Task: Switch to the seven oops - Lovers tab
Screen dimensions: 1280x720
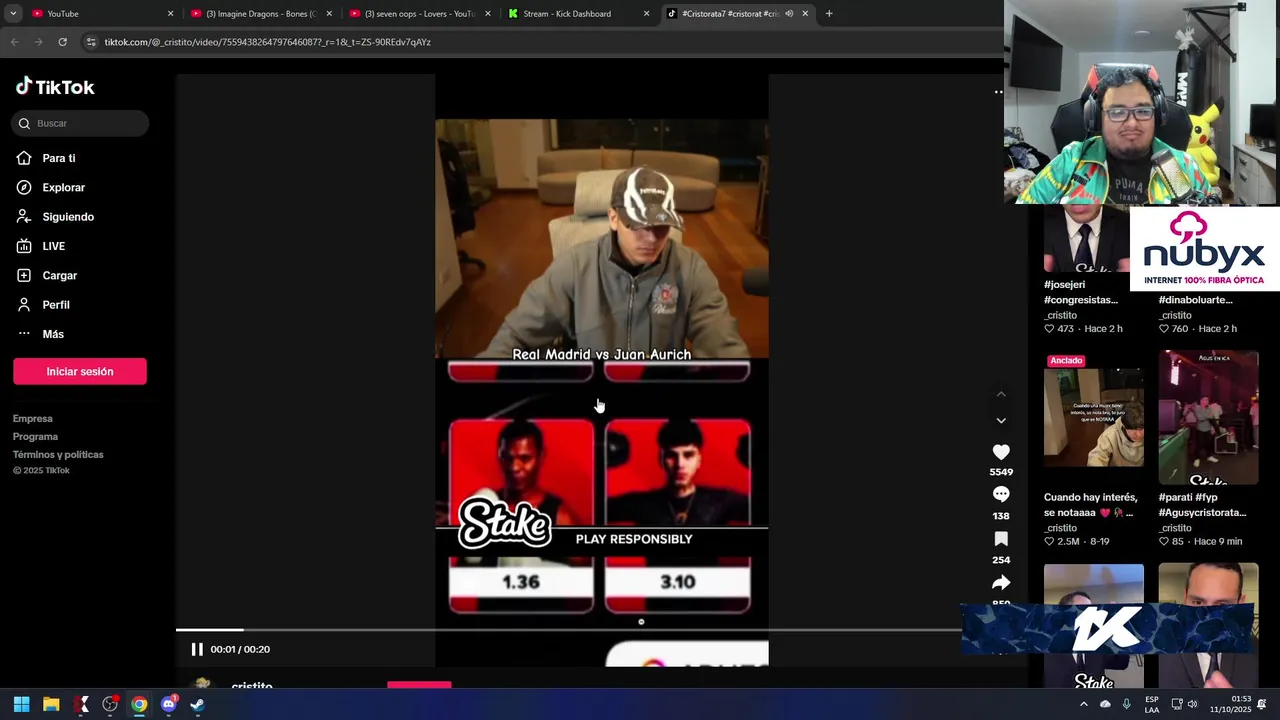Action: [x=420, y=13]
